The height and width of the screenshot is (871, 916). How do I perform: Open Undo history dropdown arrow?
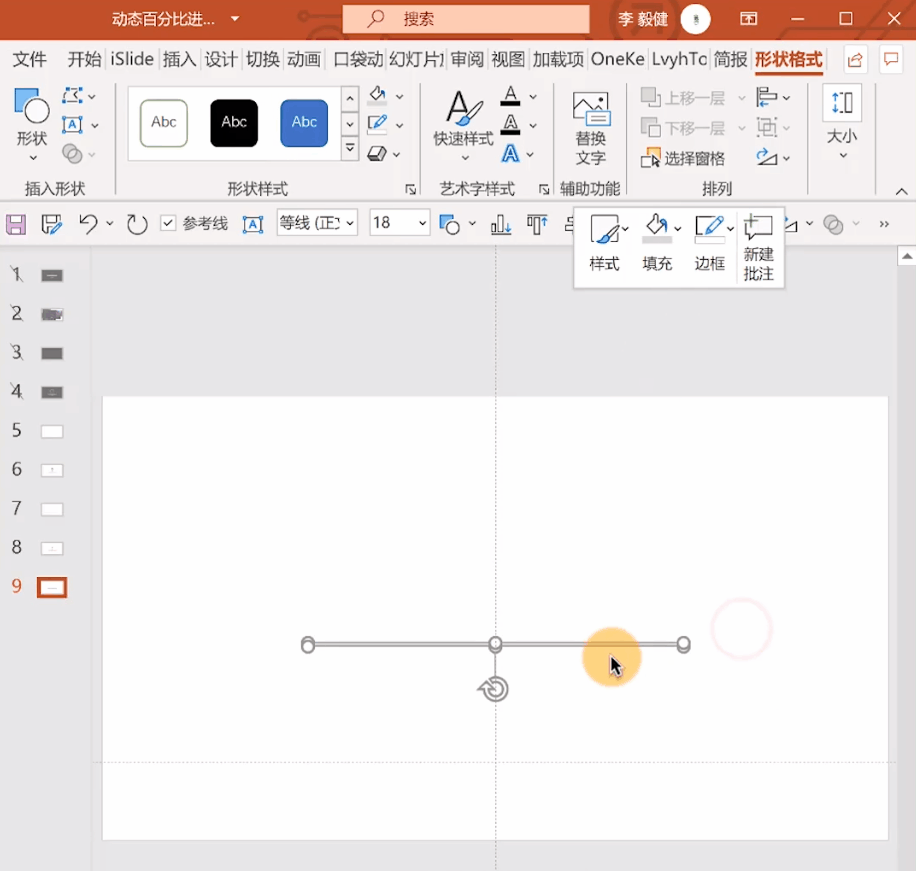pyautogui.click(x=109, y=224)
